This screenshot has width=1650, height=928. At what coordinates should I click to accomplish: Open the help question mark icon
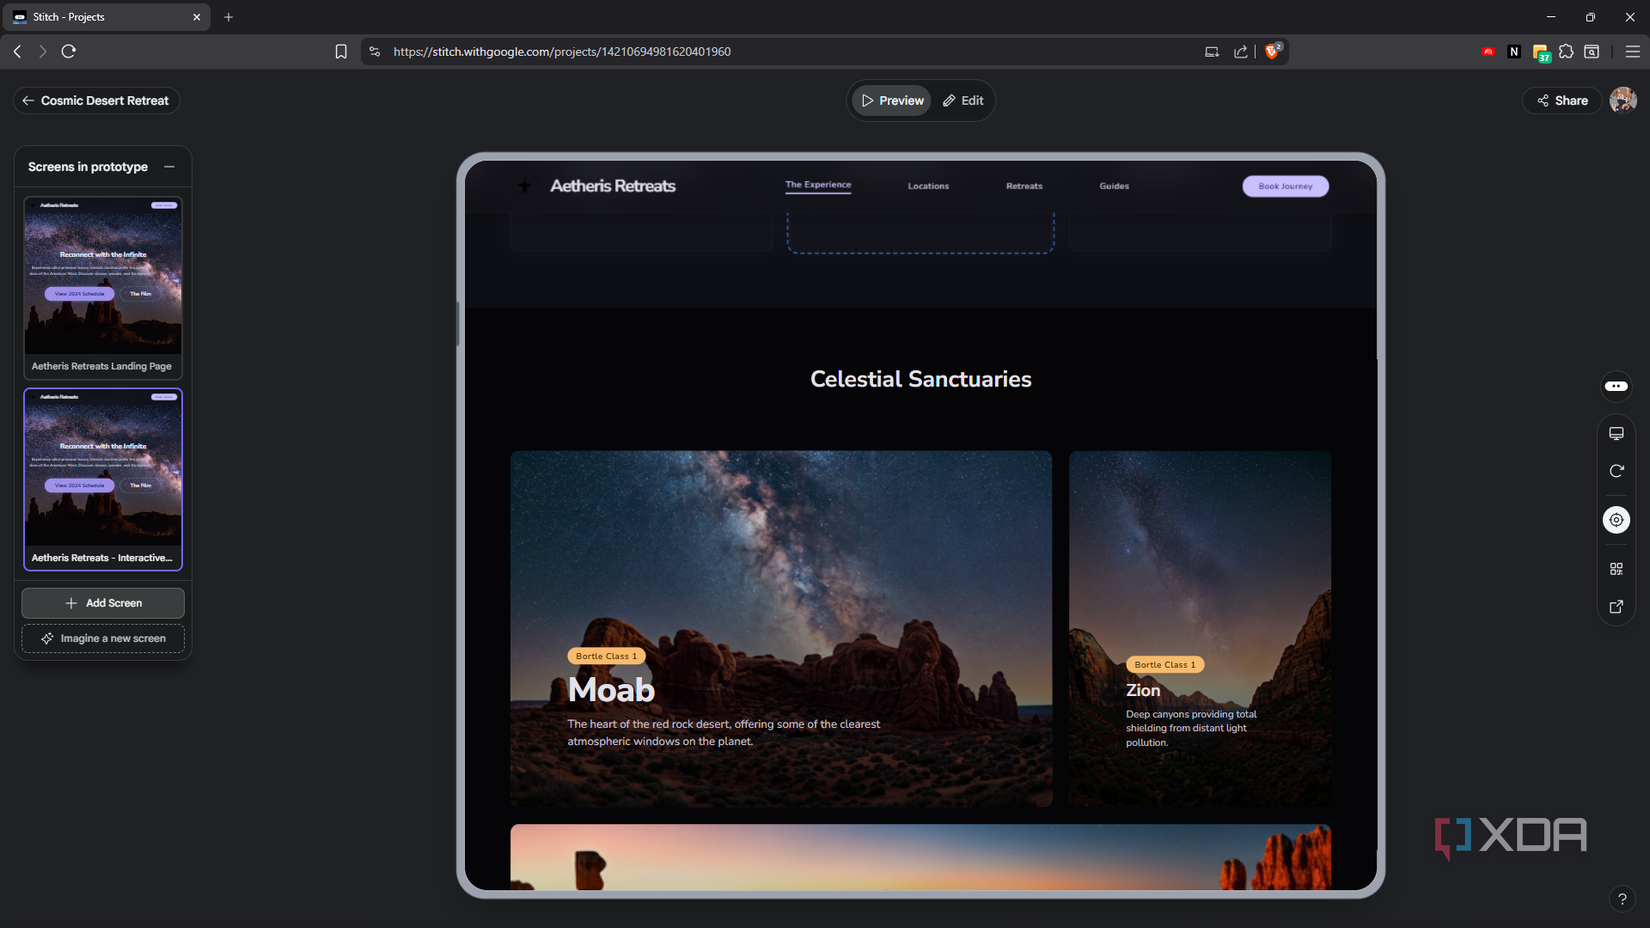click(1622, 899)
